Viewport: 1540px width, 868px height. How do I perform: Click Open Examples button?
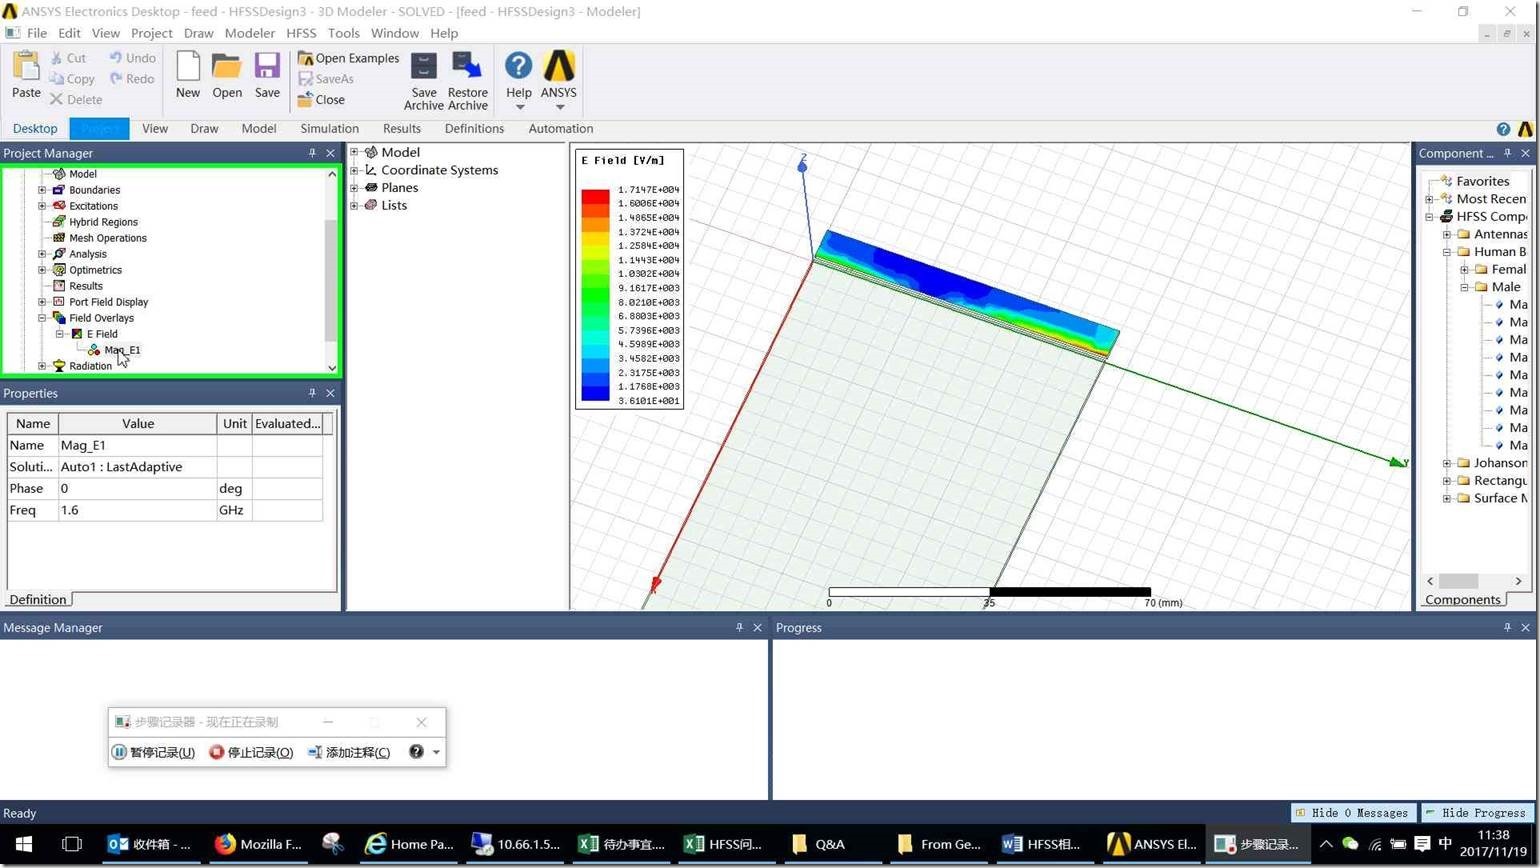(x=348, y=58)
